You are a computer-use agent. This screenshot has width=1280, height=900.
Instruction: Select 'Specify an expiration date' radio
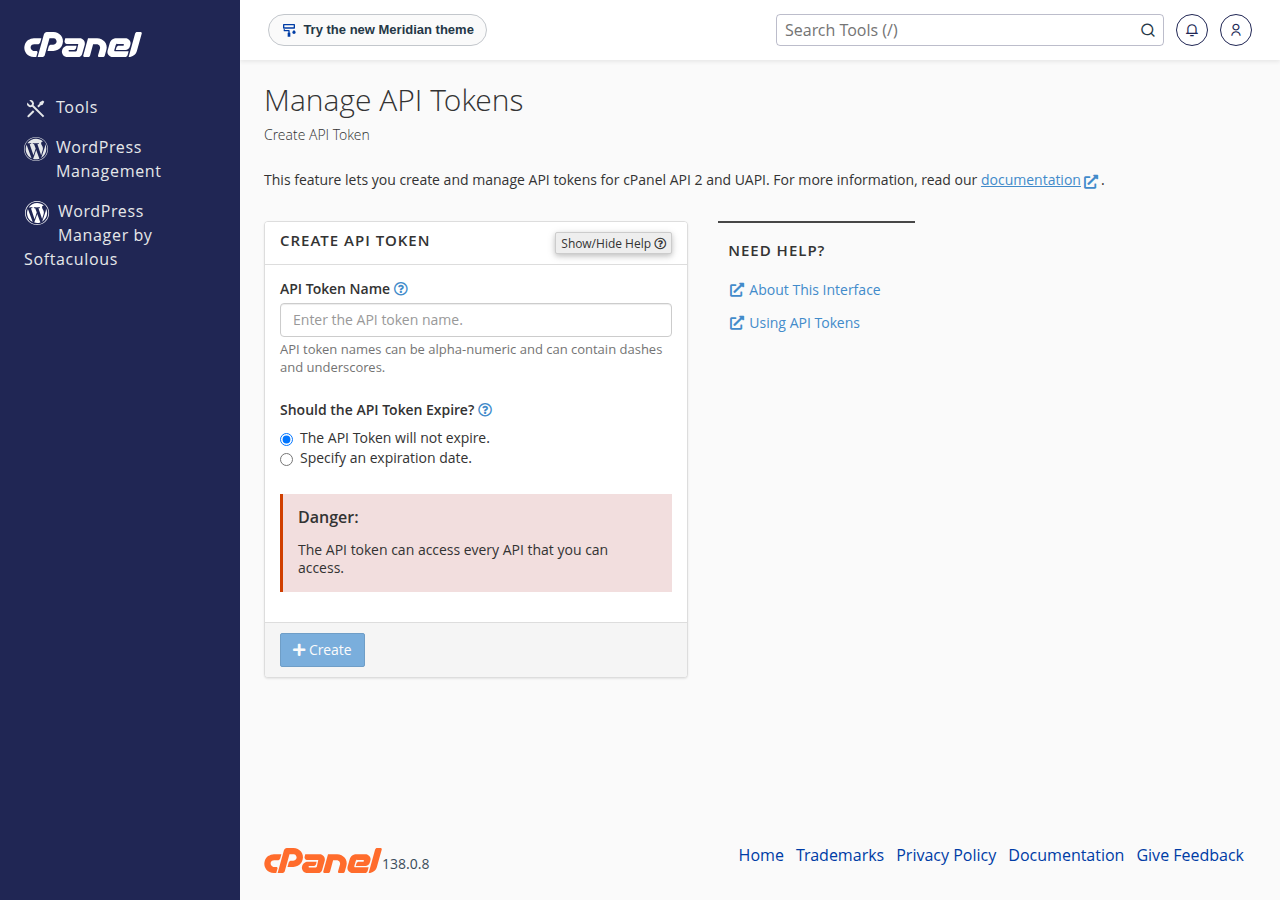click(x=287, y=460)
